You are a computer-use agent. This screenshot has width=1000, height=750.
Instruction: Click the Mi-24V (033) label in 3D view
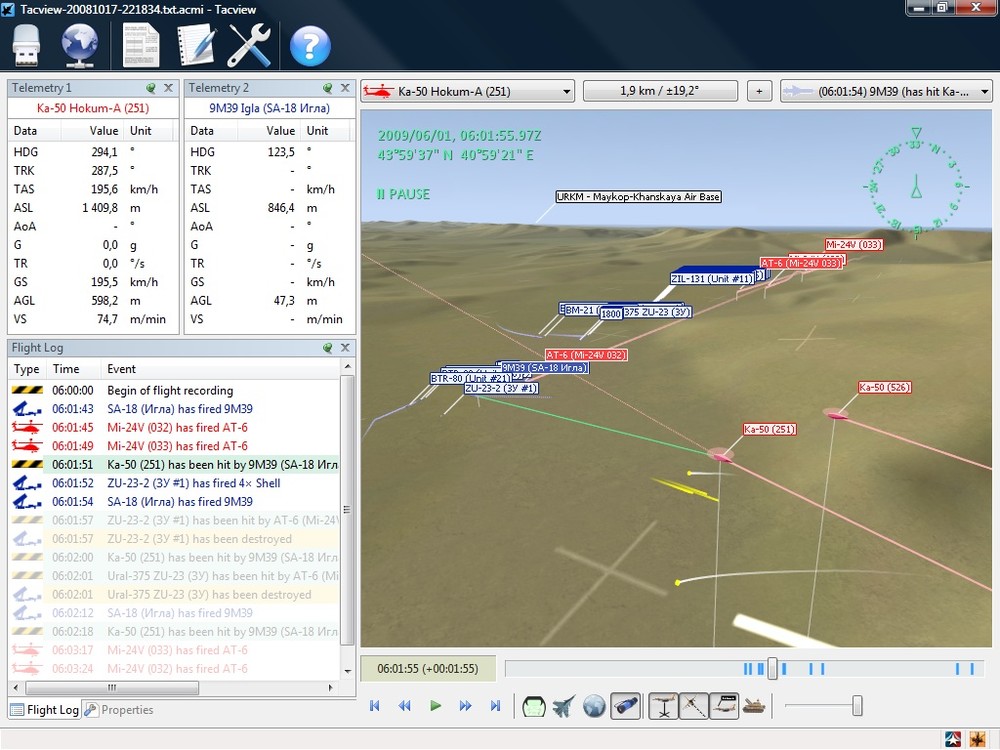[x=853, y=244]
